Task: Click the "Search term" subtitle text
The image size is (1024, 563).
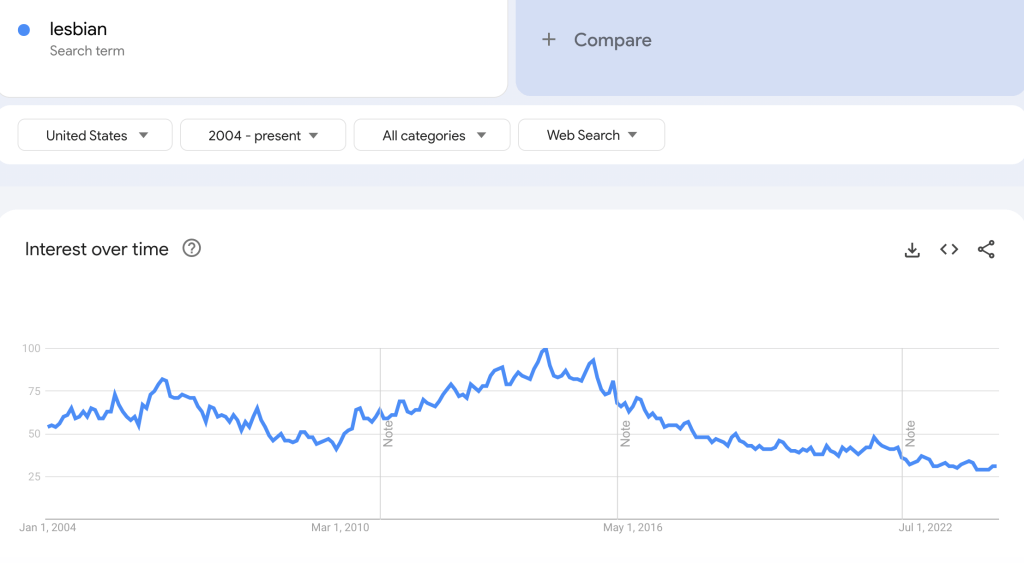Action: (87, 51)
